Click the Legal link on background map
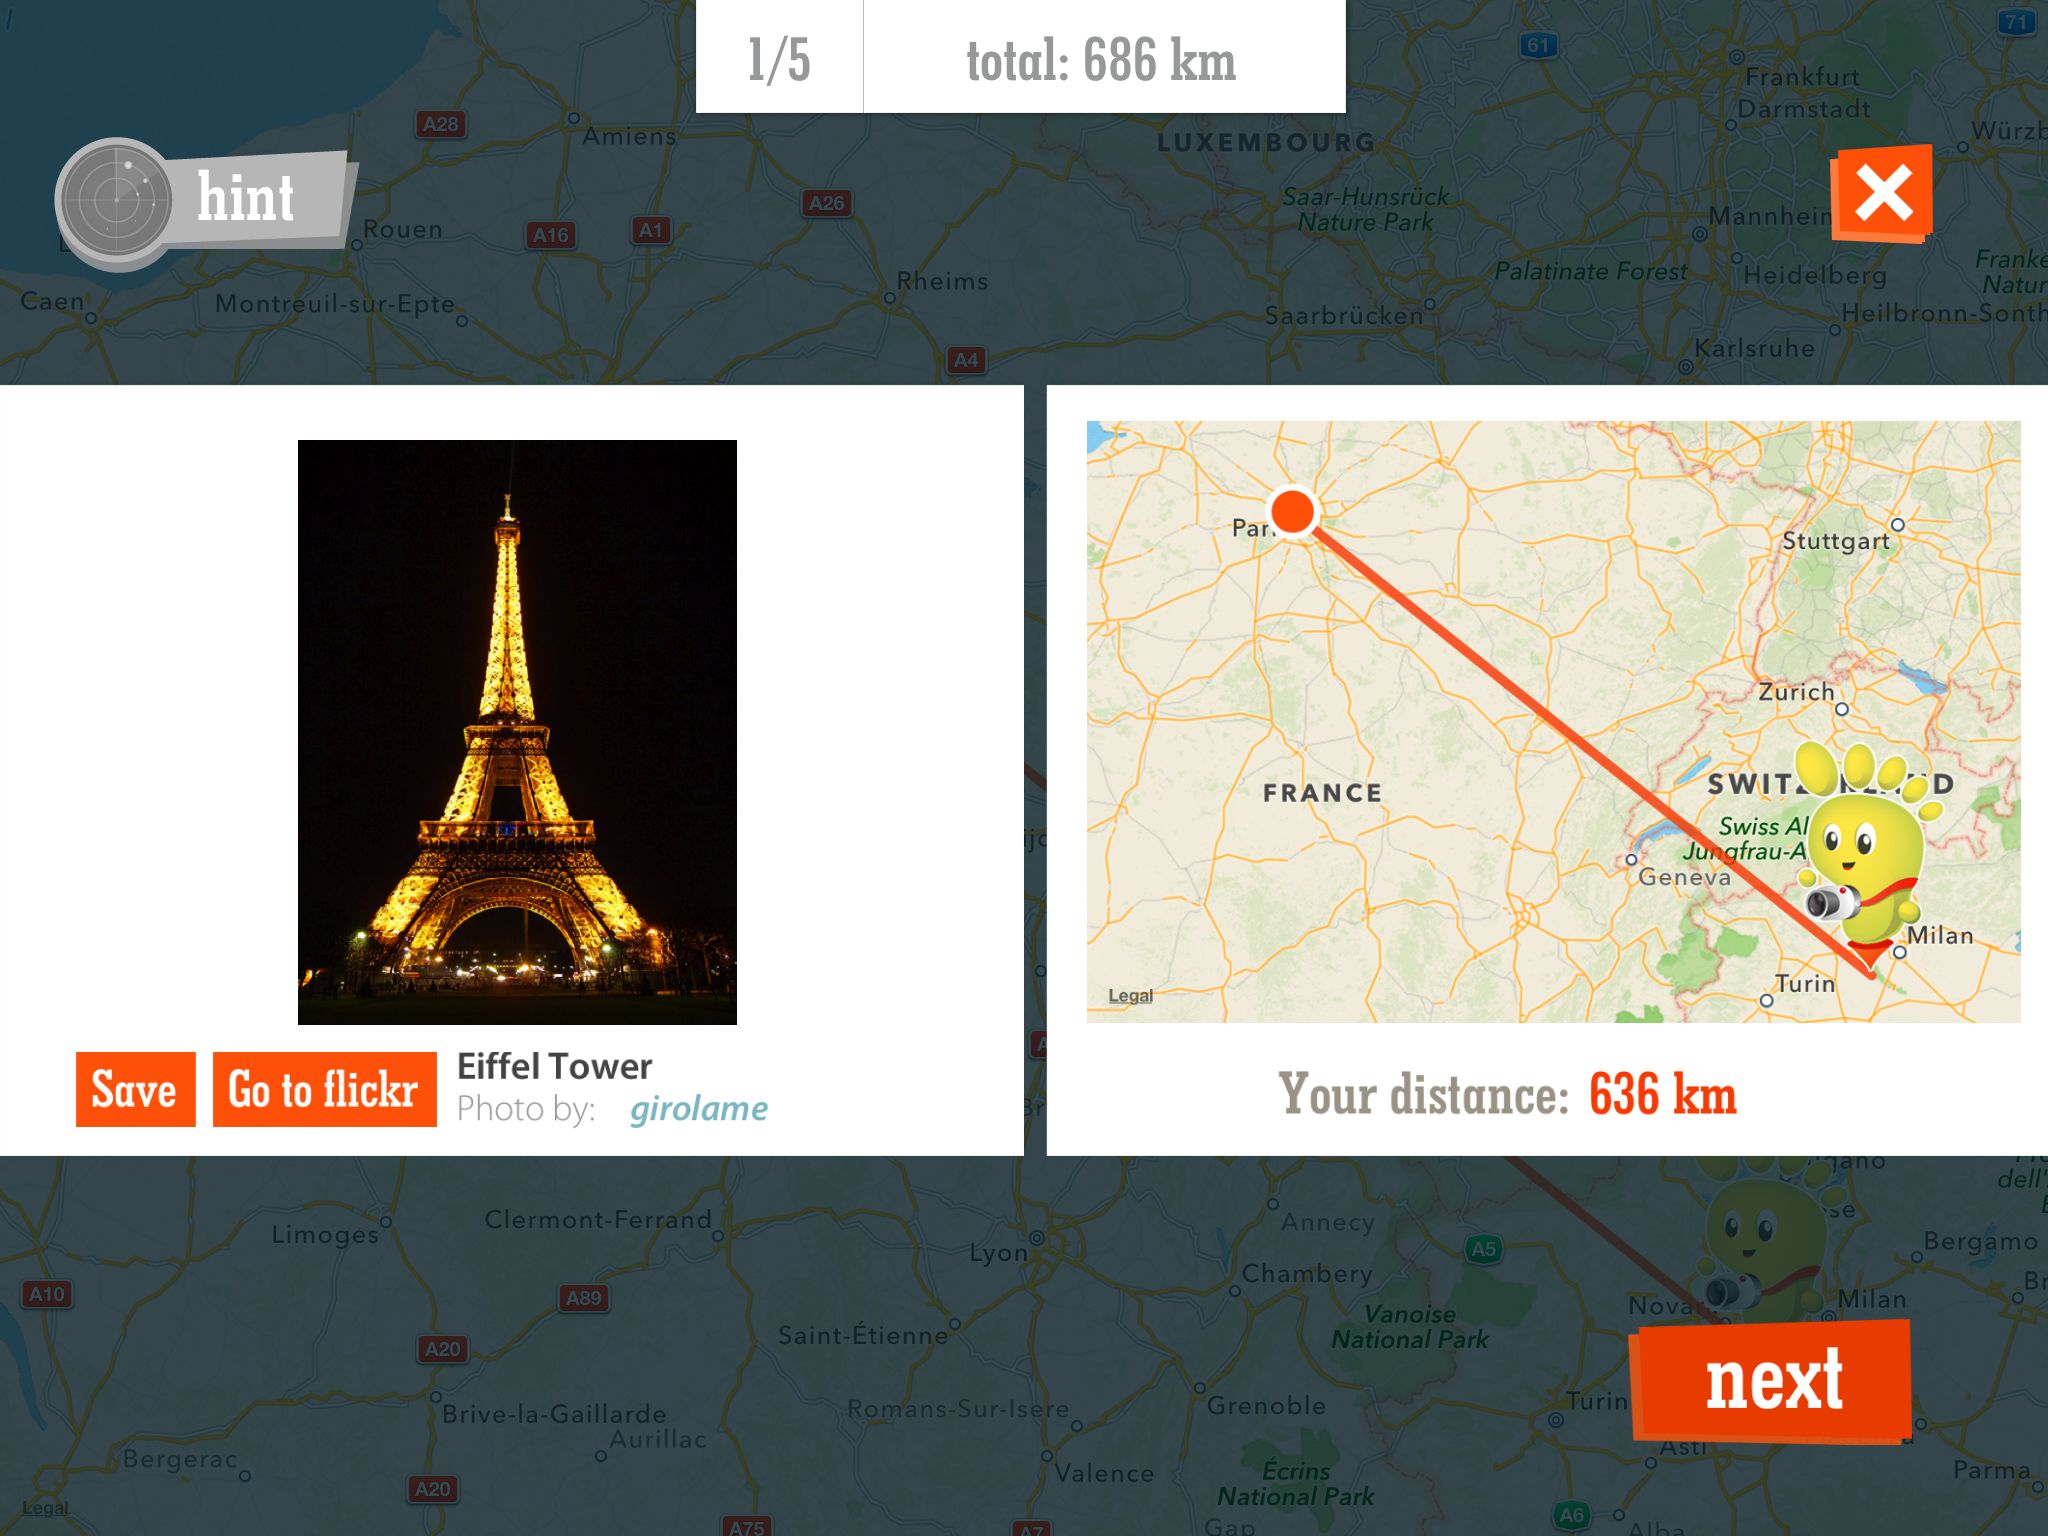 [45, 1508]
